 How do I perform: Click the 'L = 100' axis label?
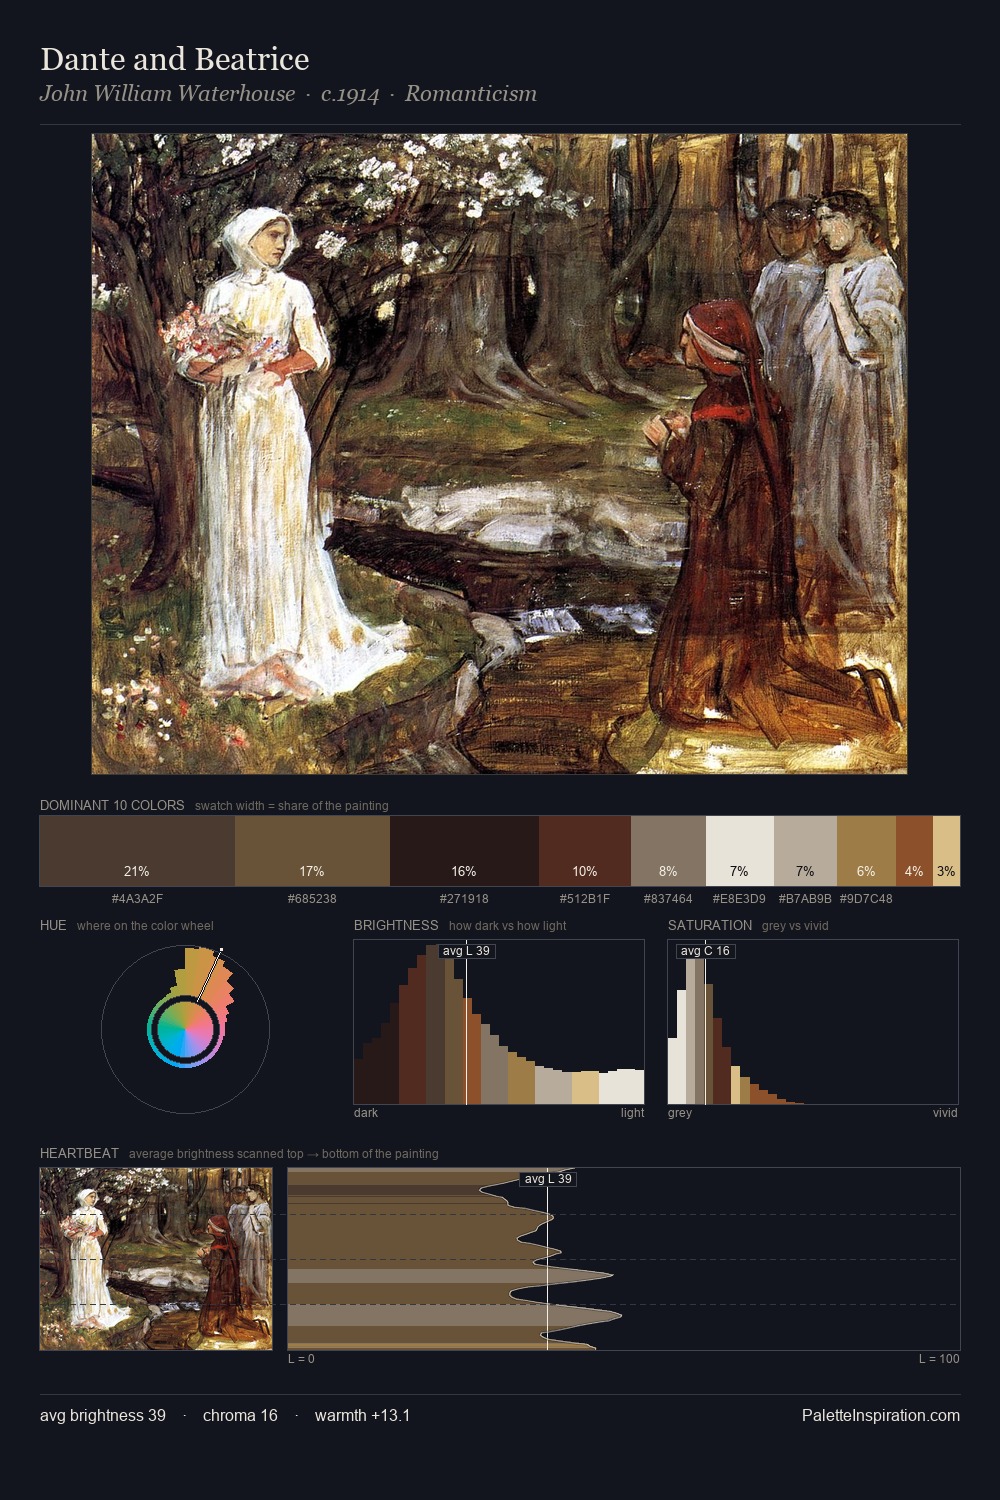coord(939,1359)
